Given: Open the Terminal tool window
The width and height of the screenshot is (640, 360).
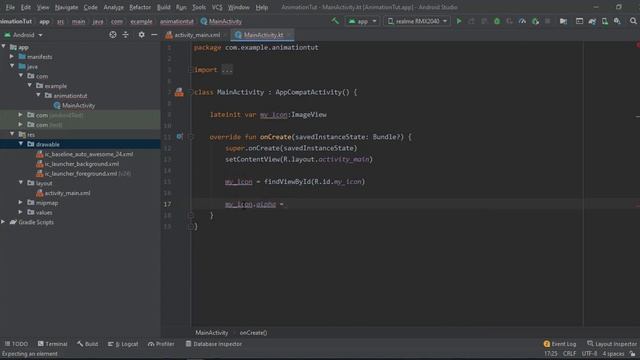Looking at the screenshot, I should pos(52,344).
